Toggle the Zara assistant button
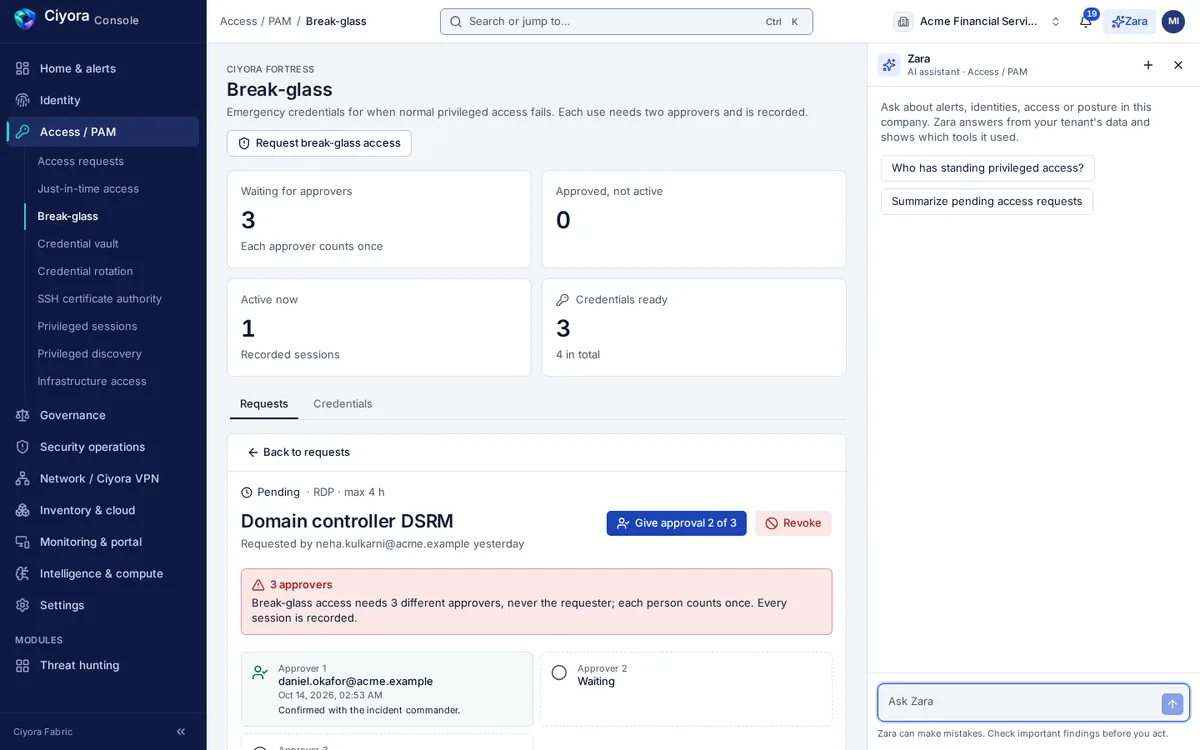 point(1129,21)
